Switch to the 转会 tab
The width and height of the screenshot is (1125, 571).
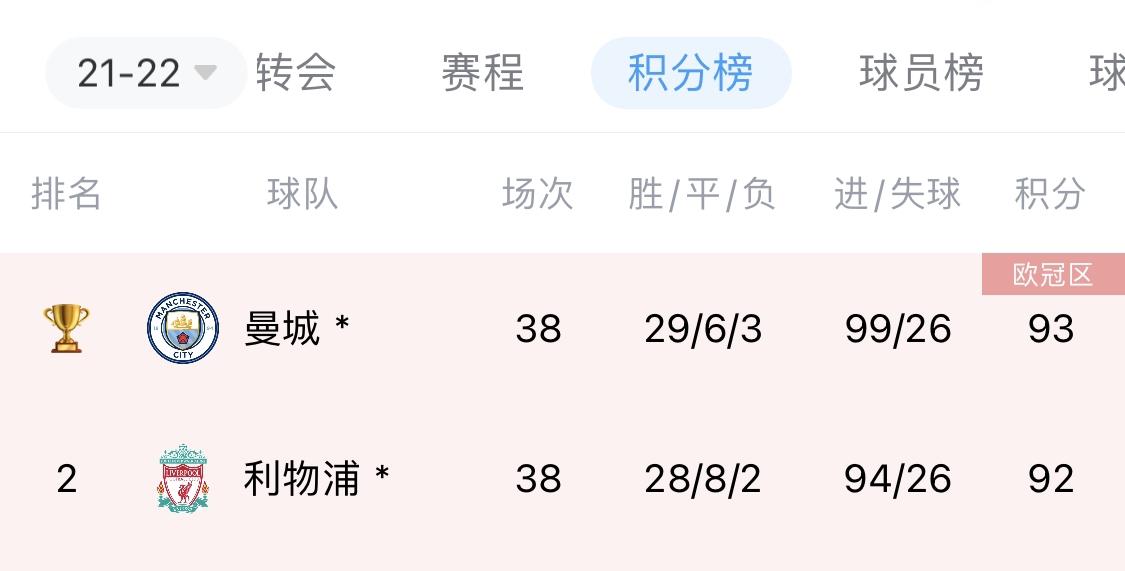pos(296,73)
